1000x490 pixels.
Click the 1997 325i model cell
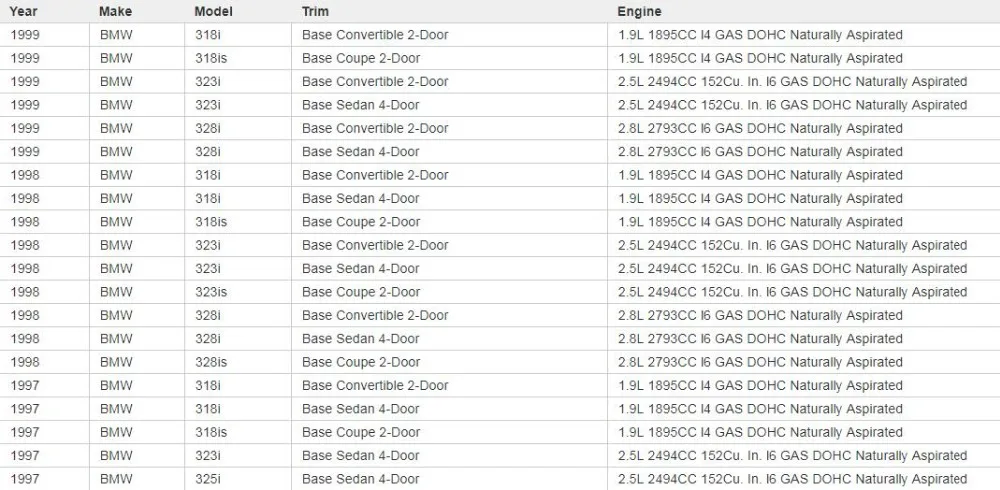208,479
